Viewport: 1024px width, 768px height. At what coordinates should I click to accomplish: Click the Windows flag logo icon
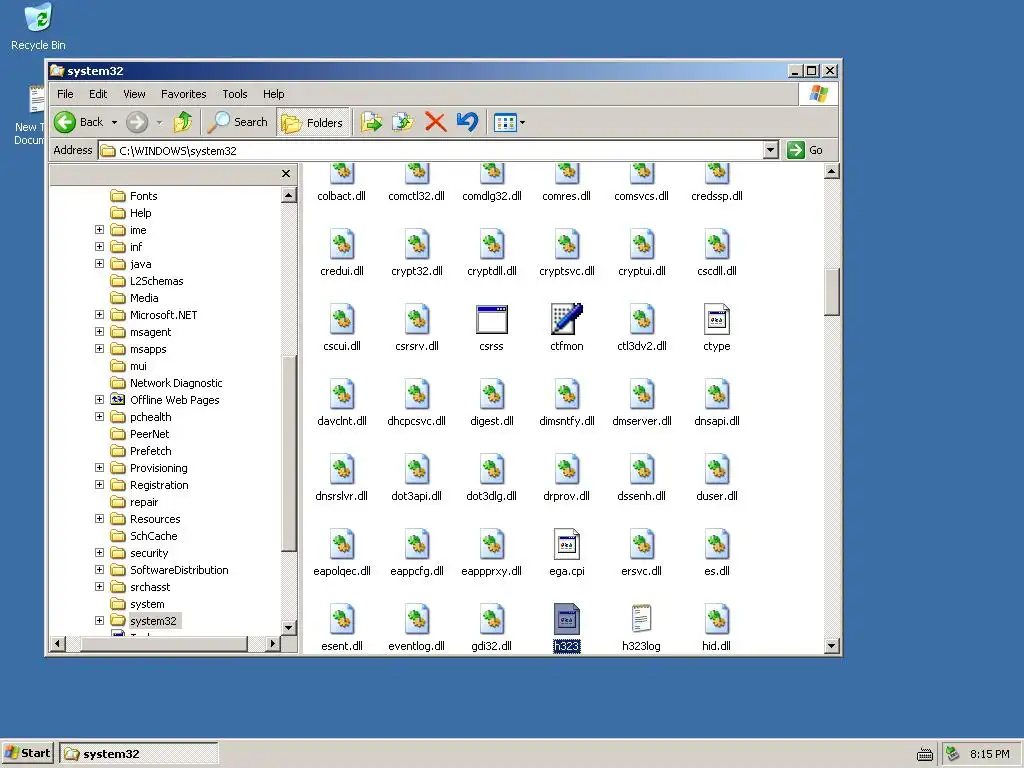coord(818,93)
